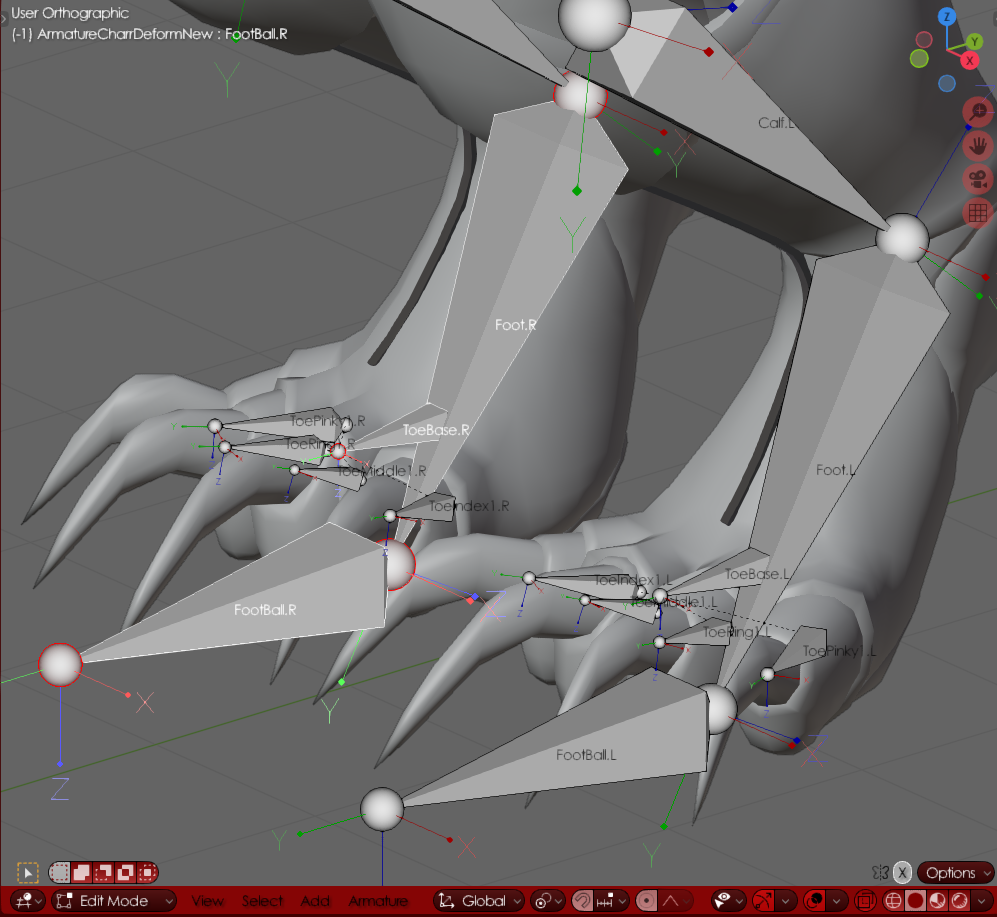Choose the 'extend selection' mode icon
Viewport: 997px width, 917px height.
[81, 872]
